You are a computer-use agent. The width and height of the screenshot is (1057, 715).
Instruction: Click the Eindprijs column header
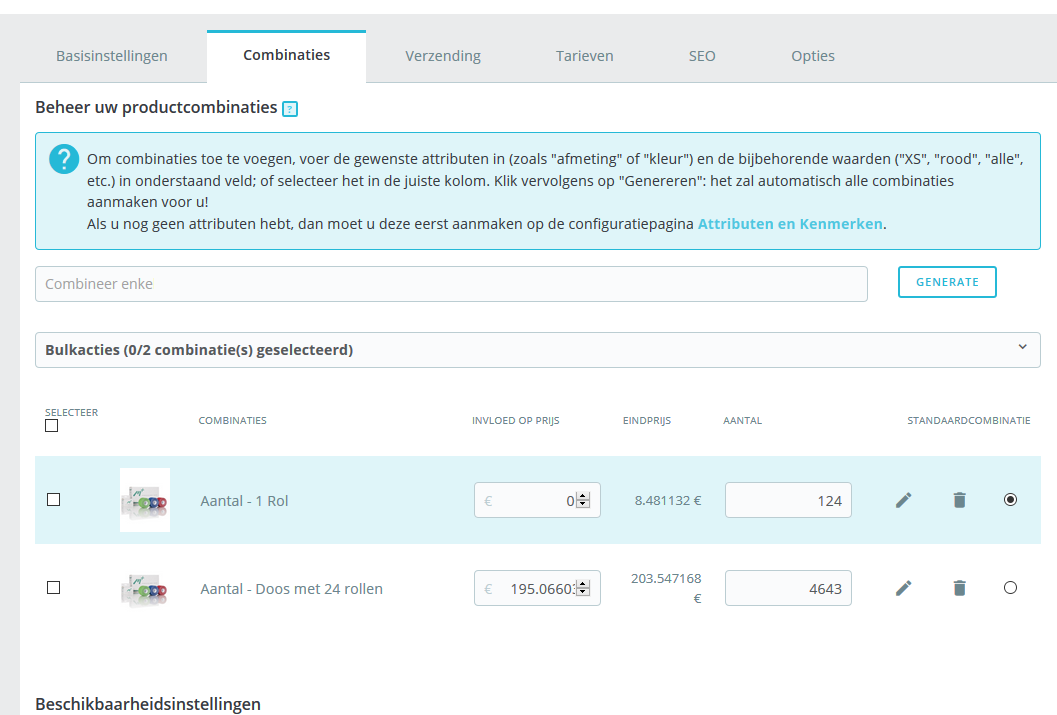646,421
